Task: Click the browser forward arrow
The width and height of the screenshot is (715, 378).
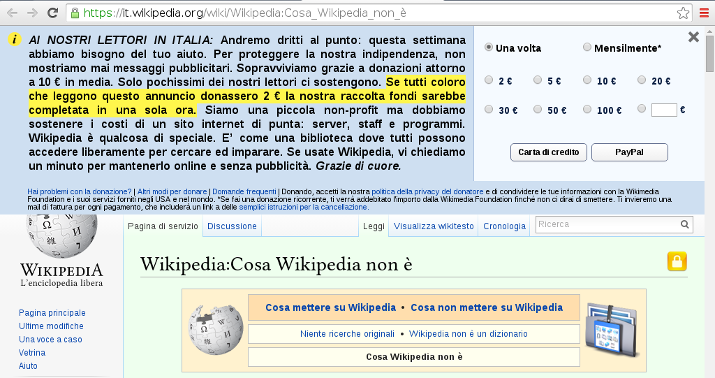Action: click(32, 13)
